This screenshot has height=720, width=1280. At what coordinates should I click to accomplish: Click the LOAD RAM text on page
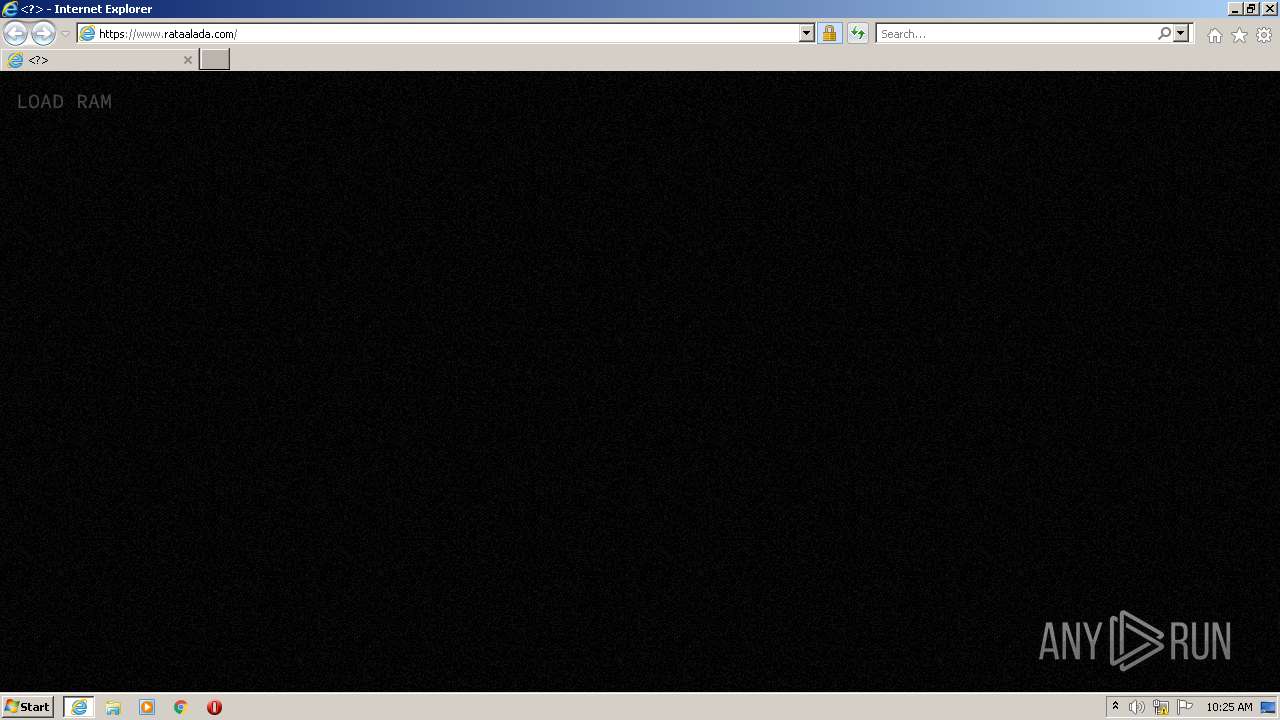[64, 102]
